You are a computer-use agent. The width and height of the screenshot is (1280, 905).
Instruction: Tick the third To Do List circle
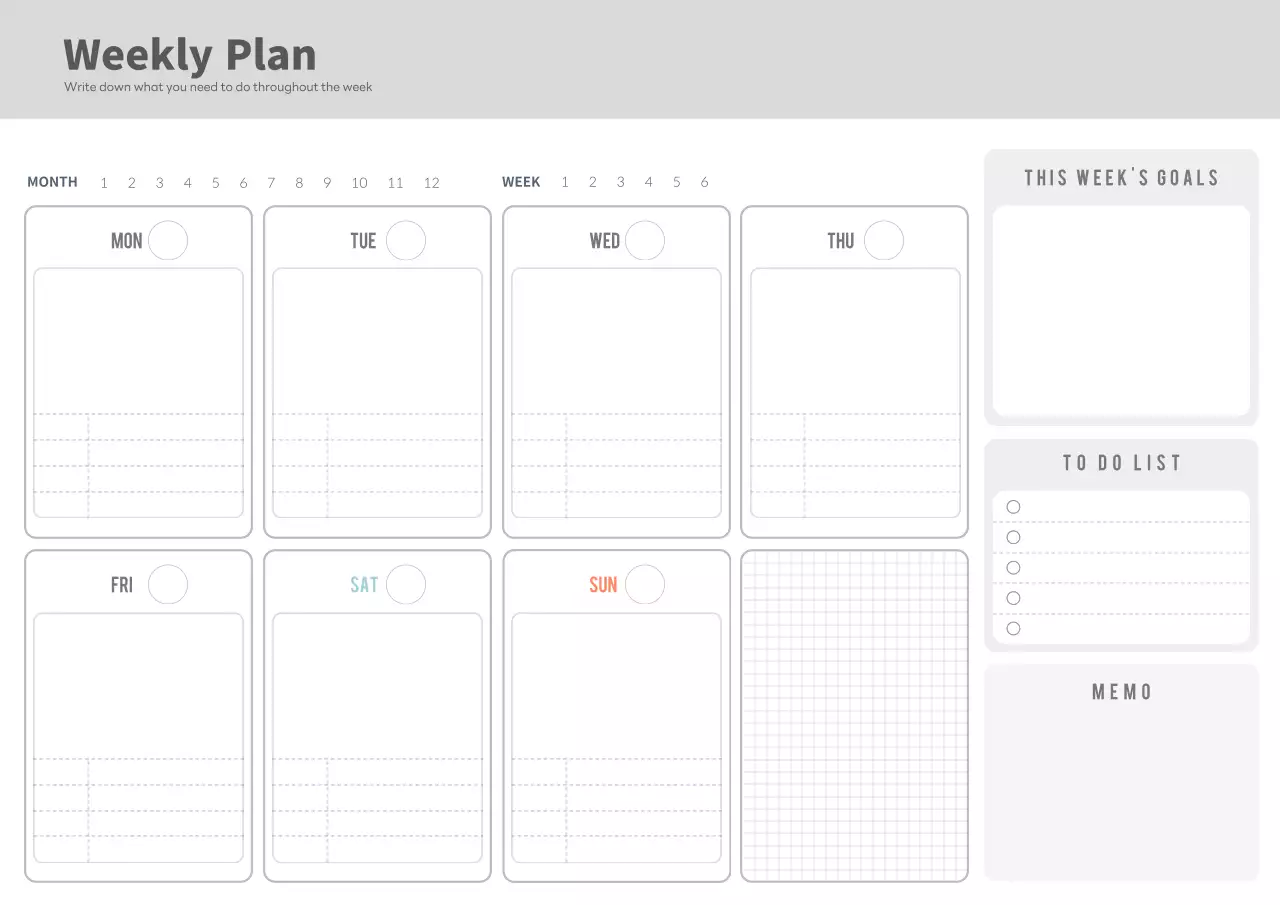[1013, 568]
